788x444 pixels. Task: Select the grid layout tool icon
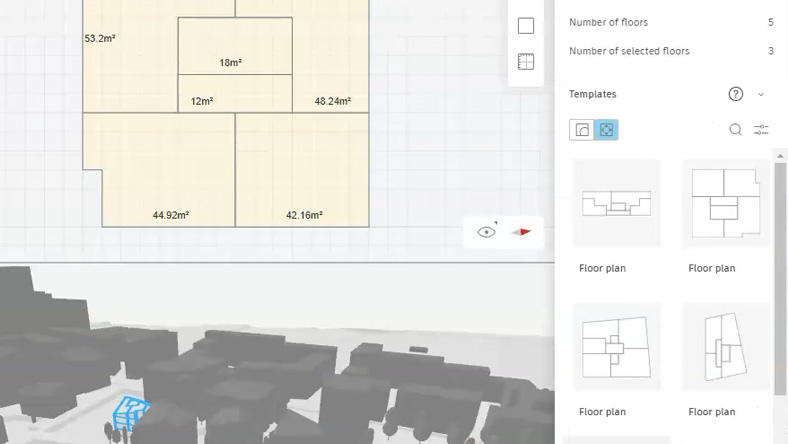coord(526,61)
